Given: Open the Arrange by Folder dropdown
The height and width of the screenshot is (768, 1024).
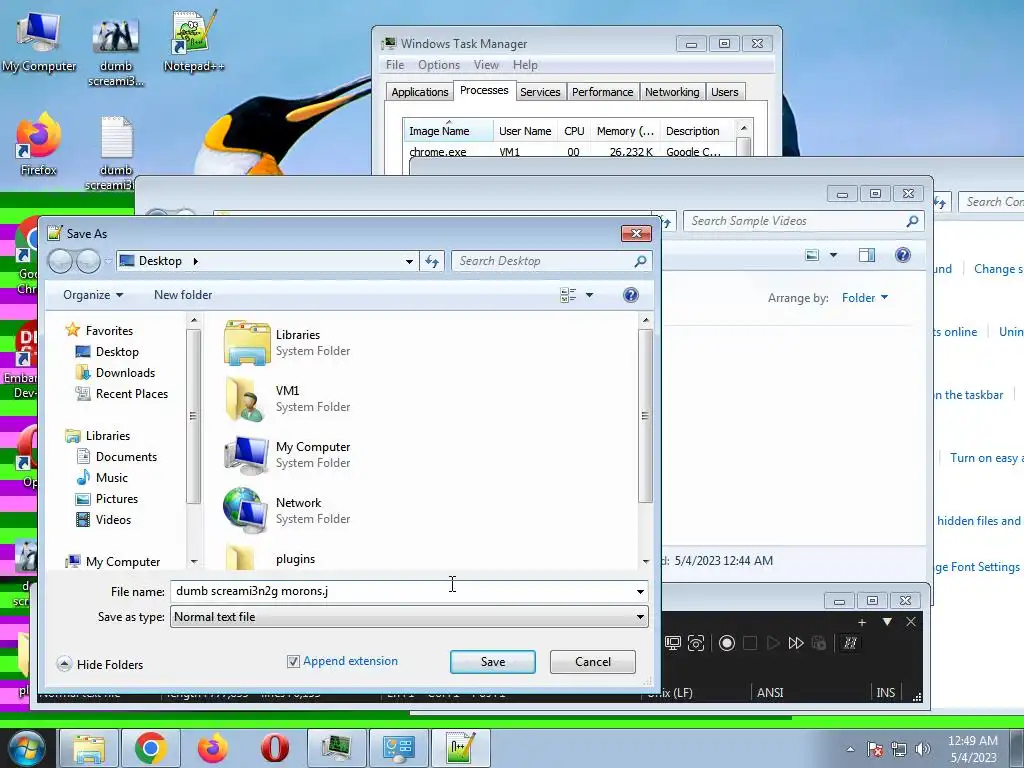Looking at the screenshot, I should (865, 298).
